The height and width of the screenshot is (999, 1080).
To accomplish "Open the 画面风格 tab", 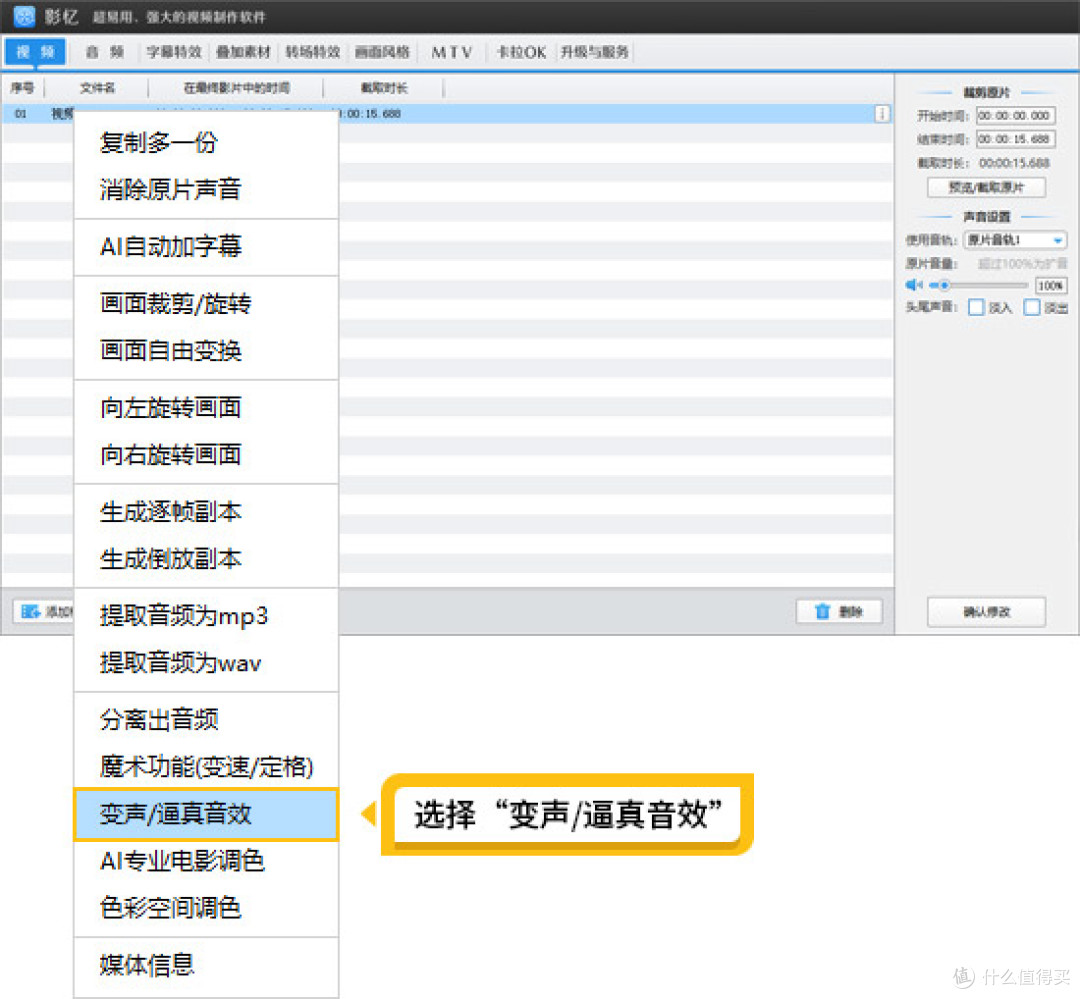I will pos(382,52).
